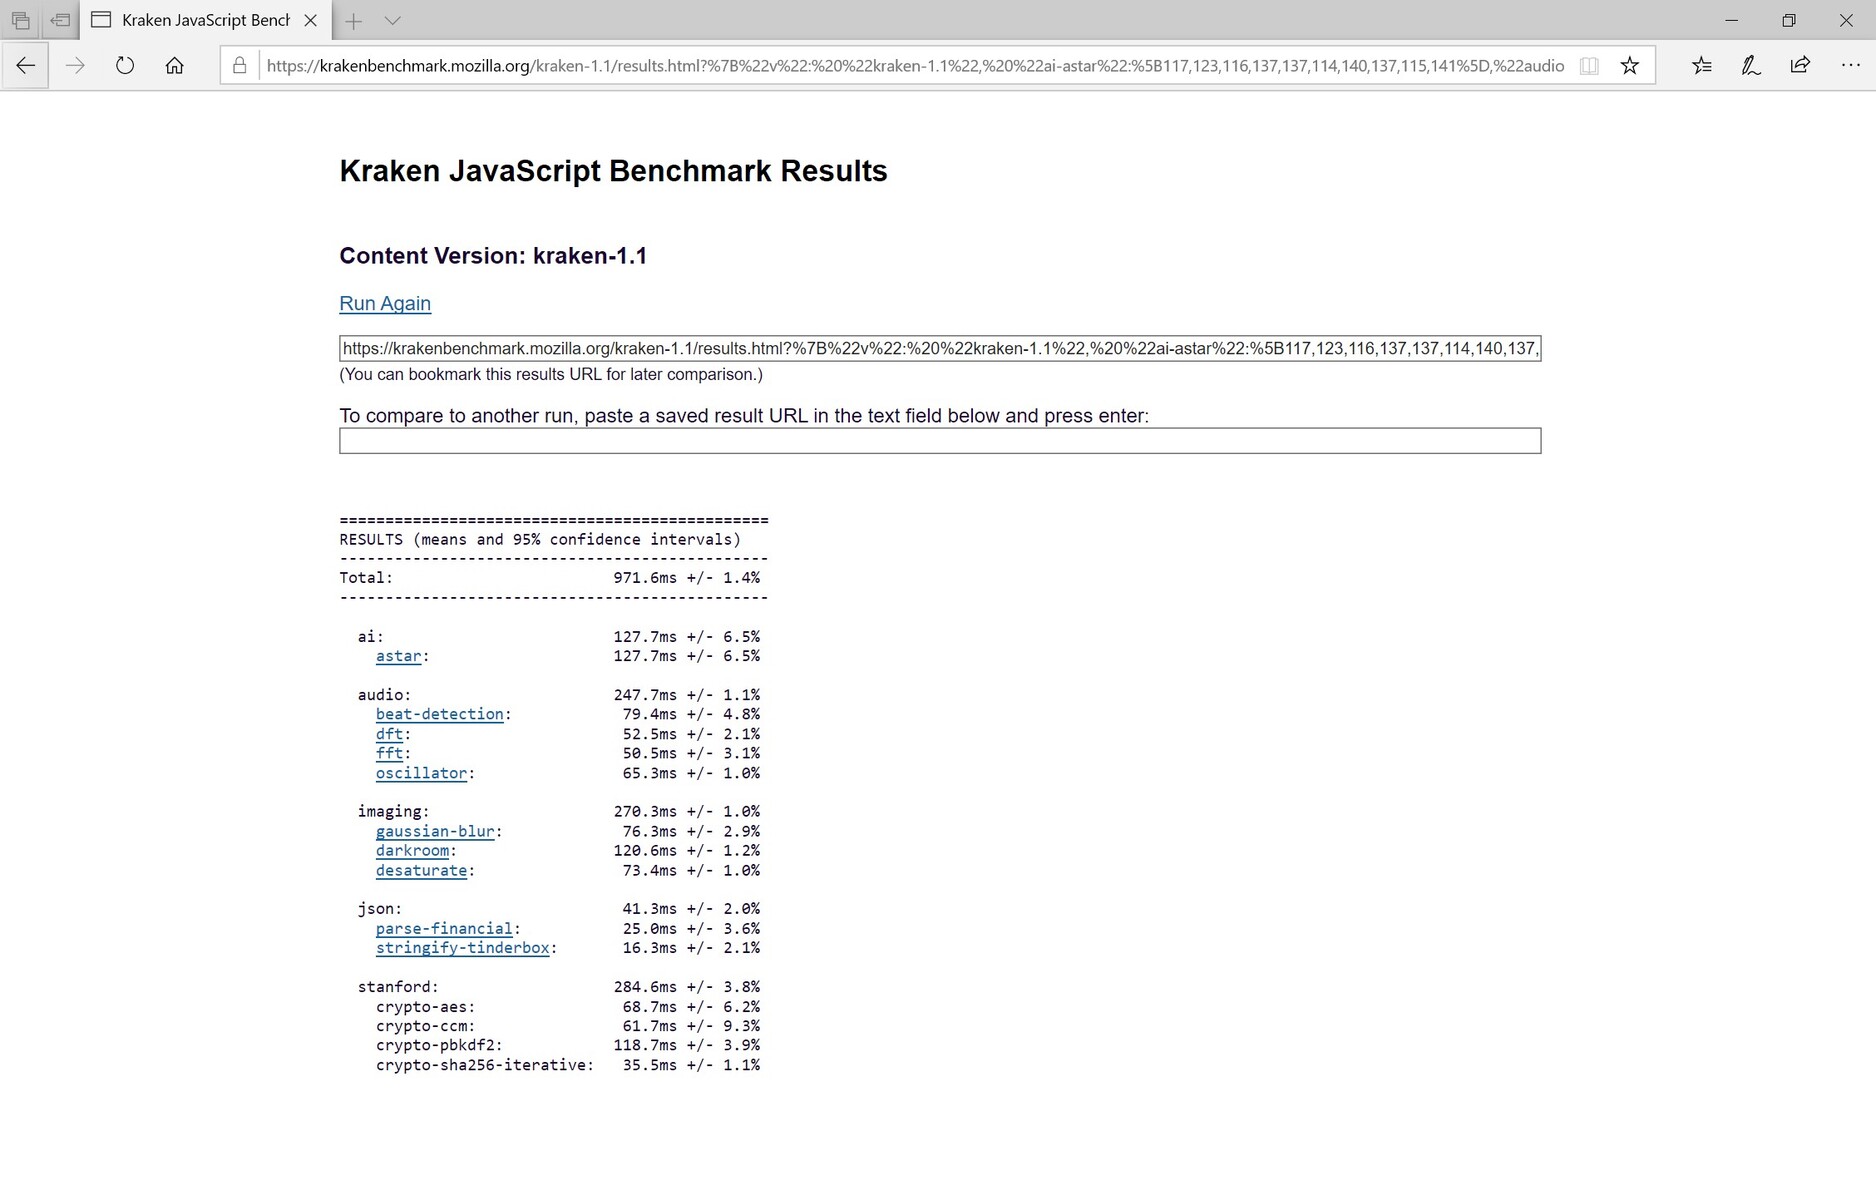This screenshot has width=1876, height=1200.
Task: Click the Total 971.6ms result value
Action: tap(686, 578)
